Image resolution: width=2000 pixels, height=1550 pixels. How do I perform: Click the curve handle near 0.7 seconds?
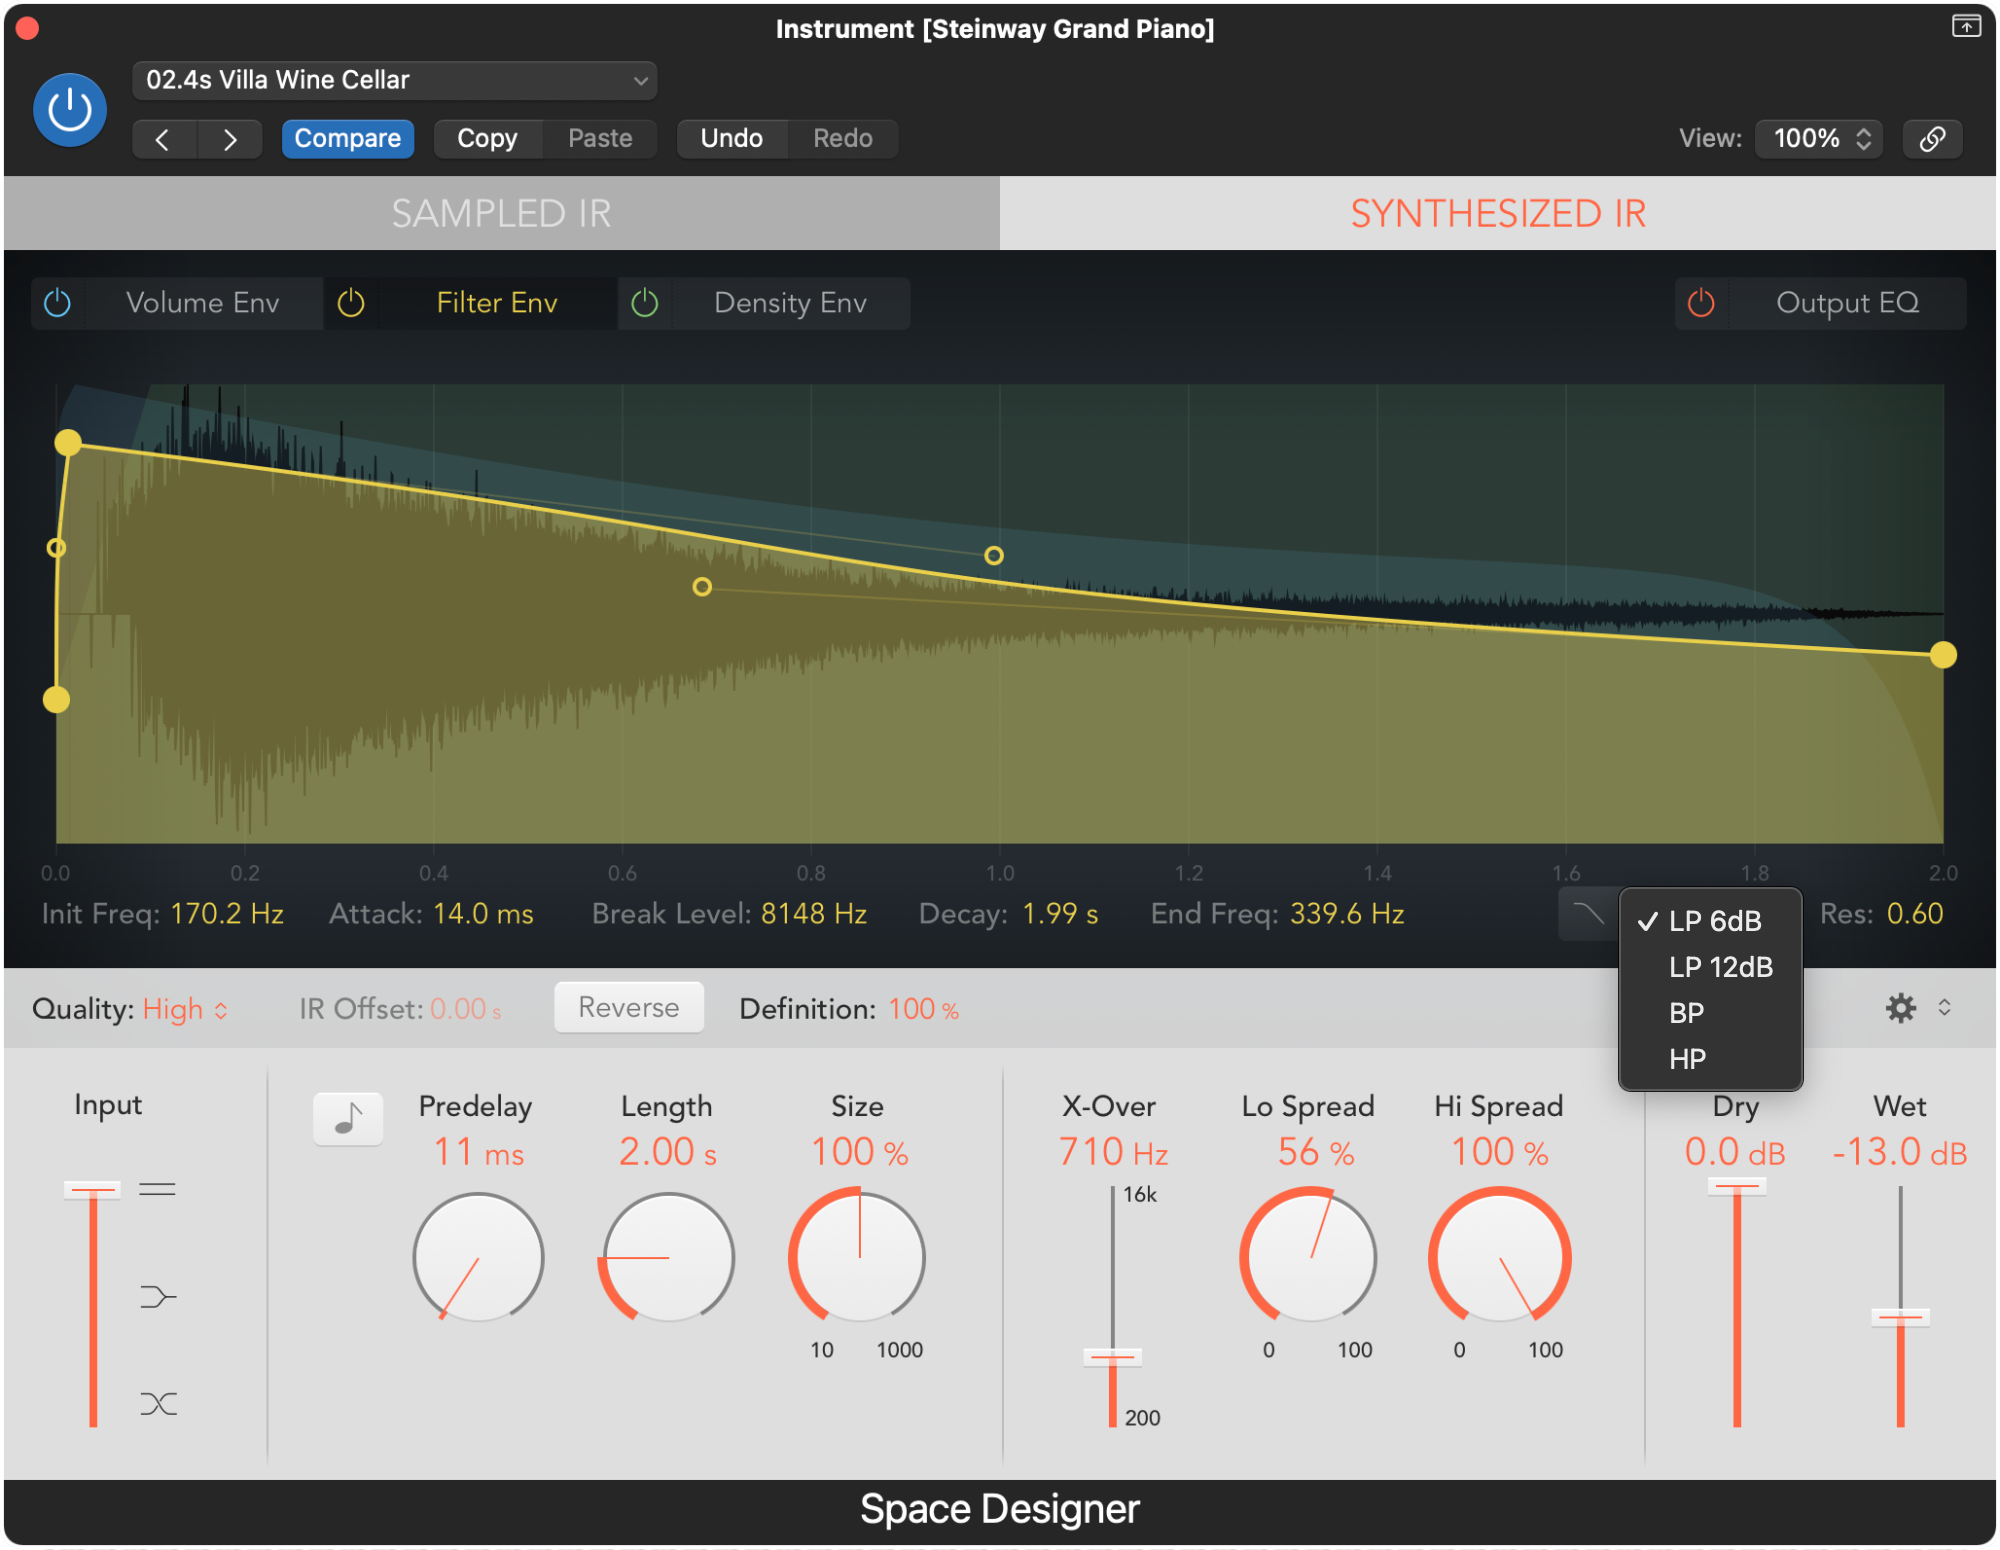click(x=702, y=587)
